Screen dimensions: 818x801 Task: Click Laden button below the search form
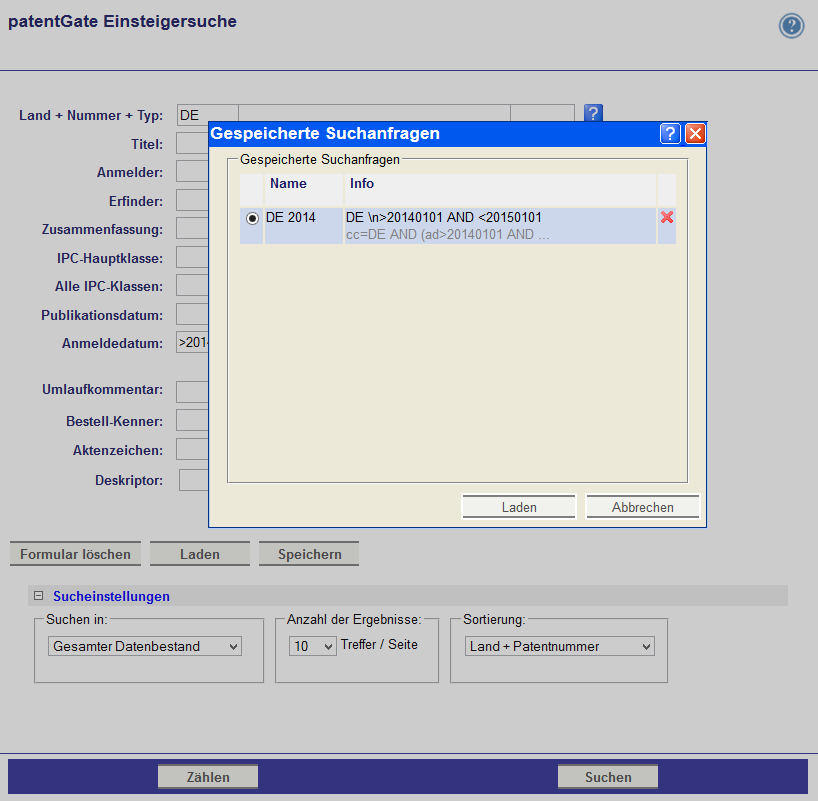tap(200, 554)
